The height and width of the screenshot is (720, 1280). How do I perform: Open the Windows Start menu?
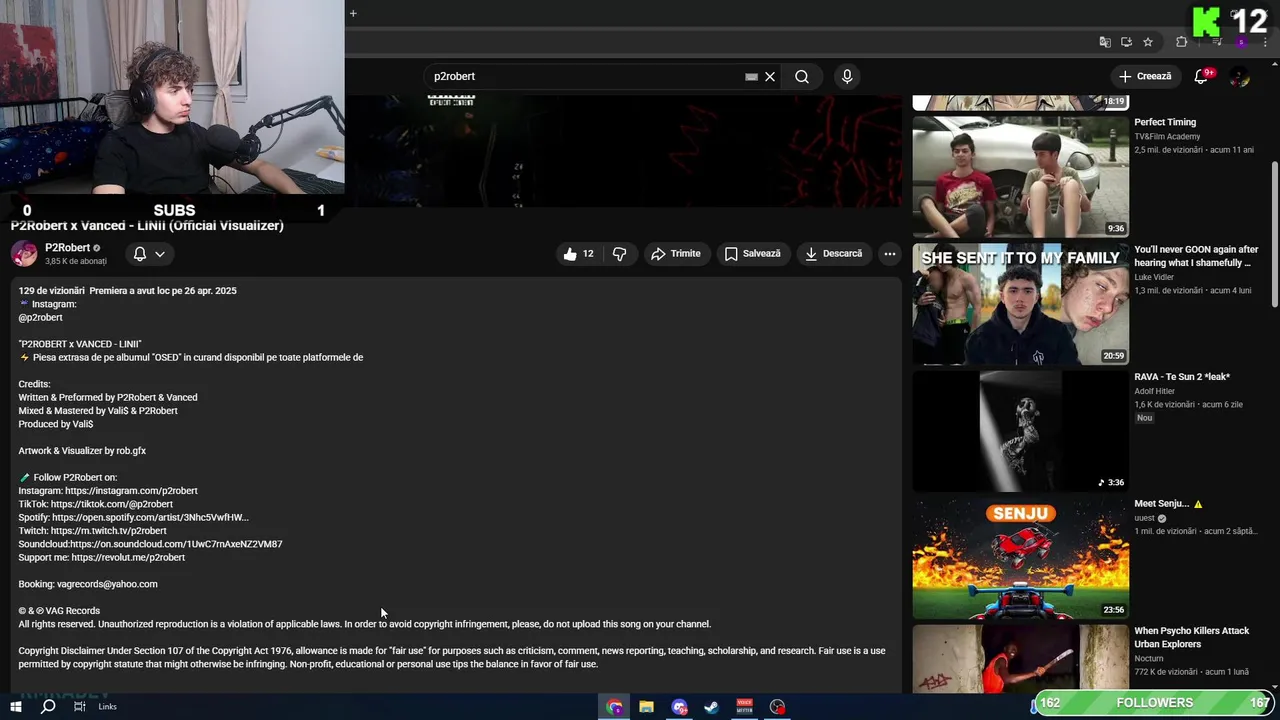15,707
